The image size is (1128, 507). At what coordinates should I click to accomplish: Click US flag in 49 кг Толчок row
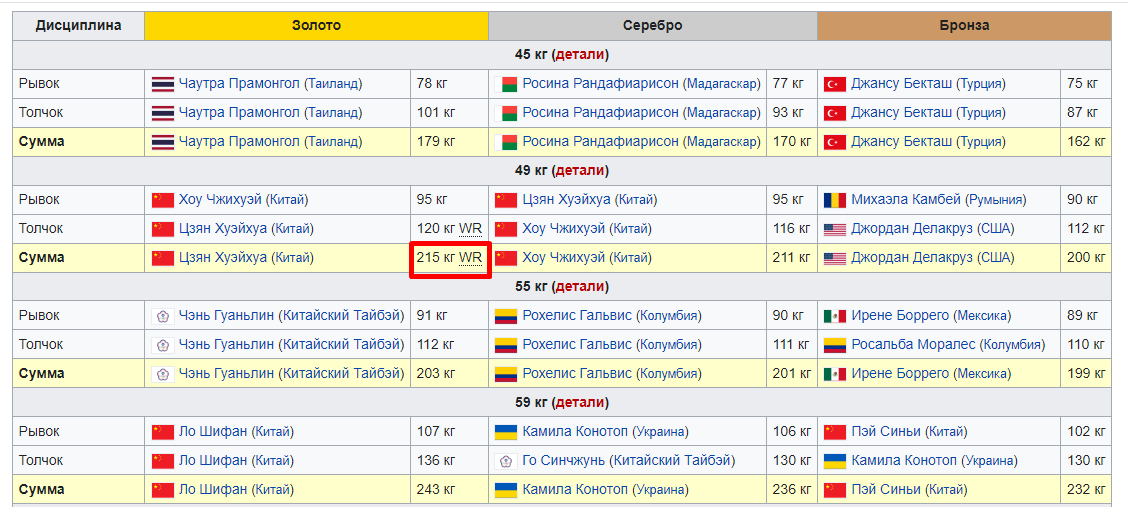pyautogui.click(x=834, y=229)
